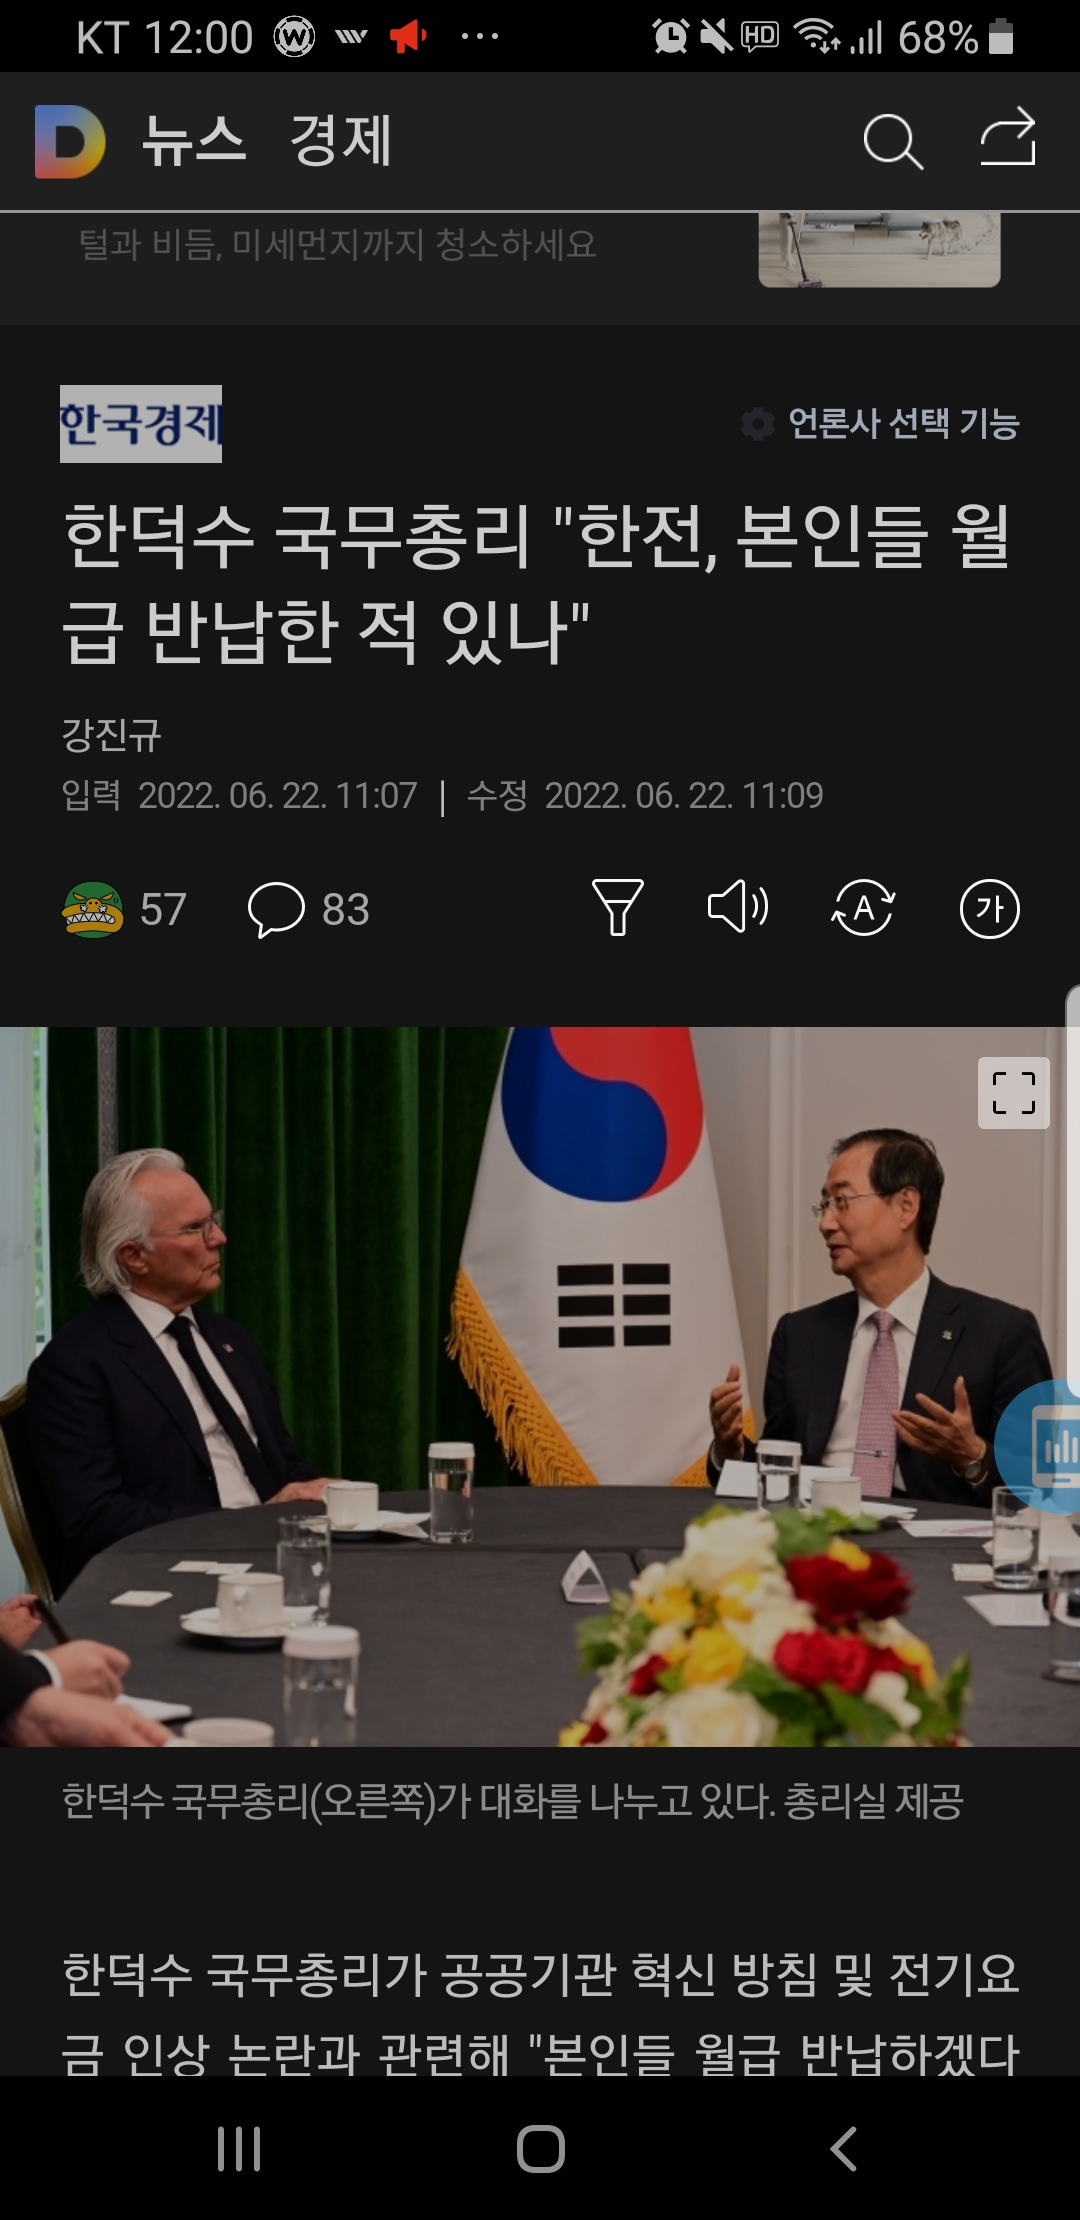
Task: Open the vacuum cleaner ad thumbnail
Action: pyautogui.click(x=879, y=249)
